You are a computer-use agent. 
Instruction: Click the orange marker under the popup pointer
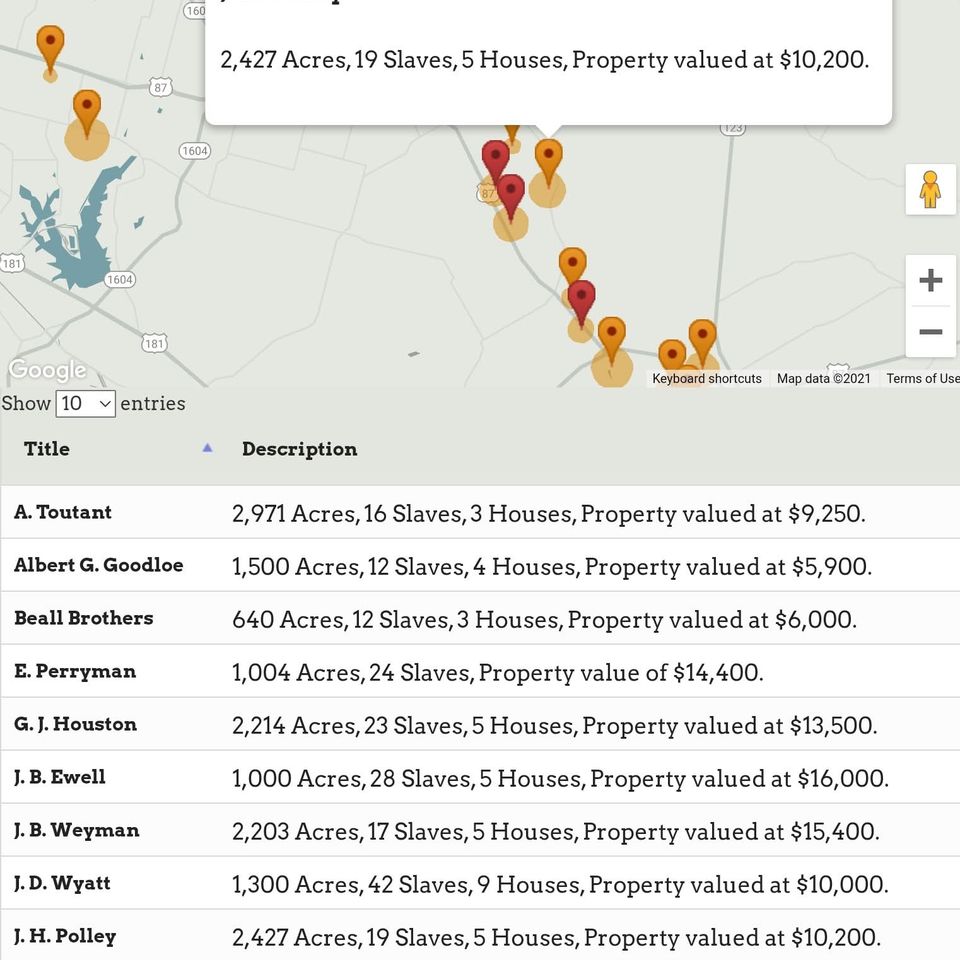(x=548, y=159)
